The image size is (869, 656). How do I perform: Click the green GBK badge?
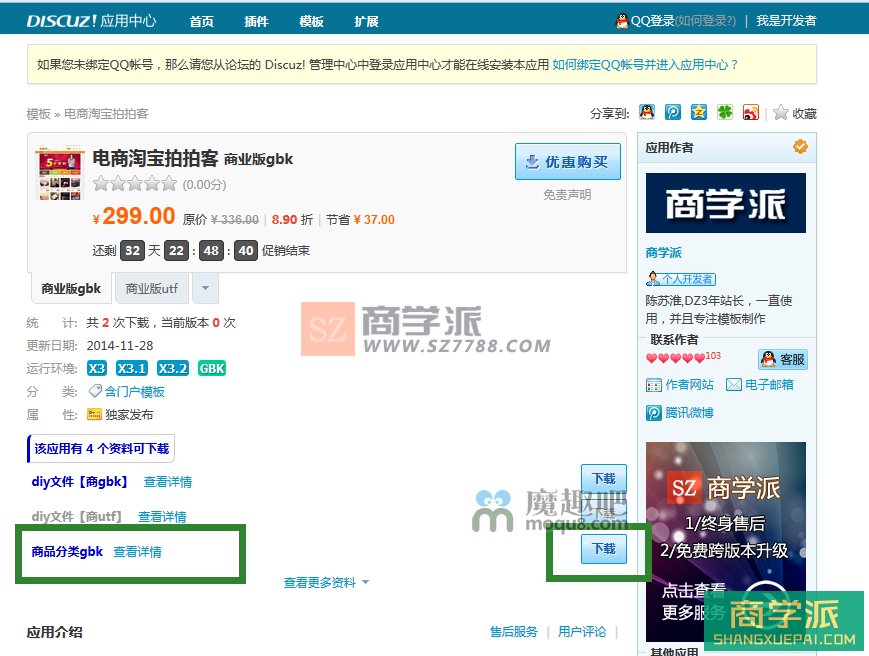[212, 368]
